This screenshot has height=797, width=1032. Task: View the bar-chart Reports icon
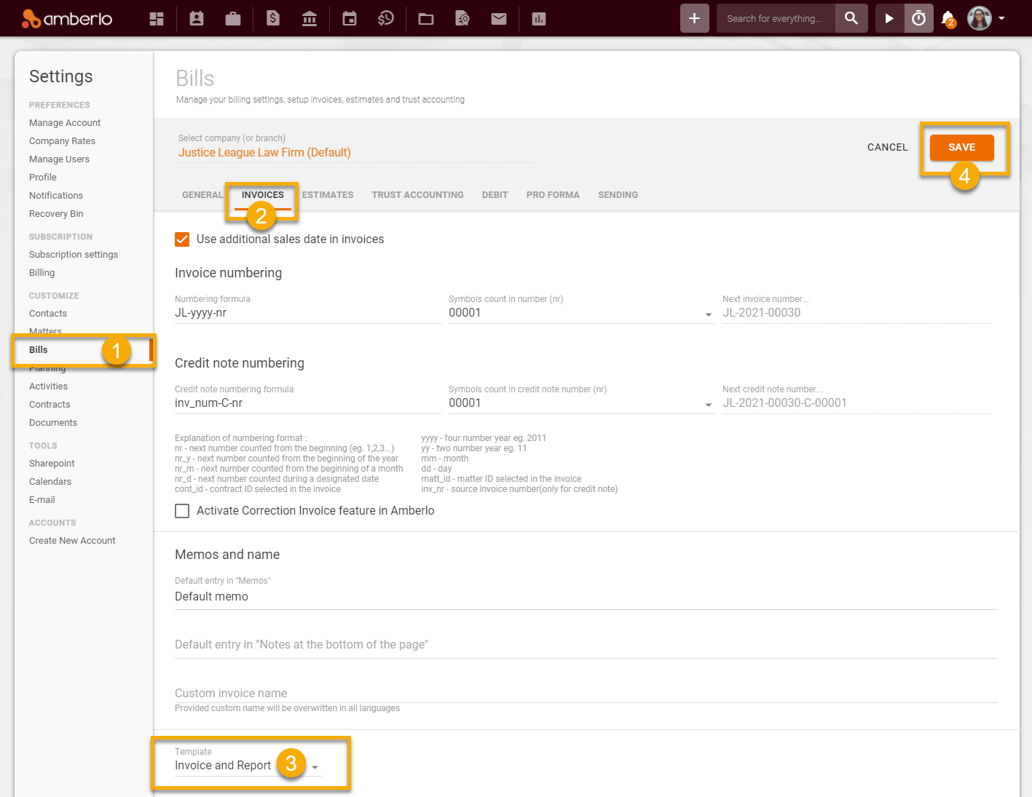coord(538,18)
